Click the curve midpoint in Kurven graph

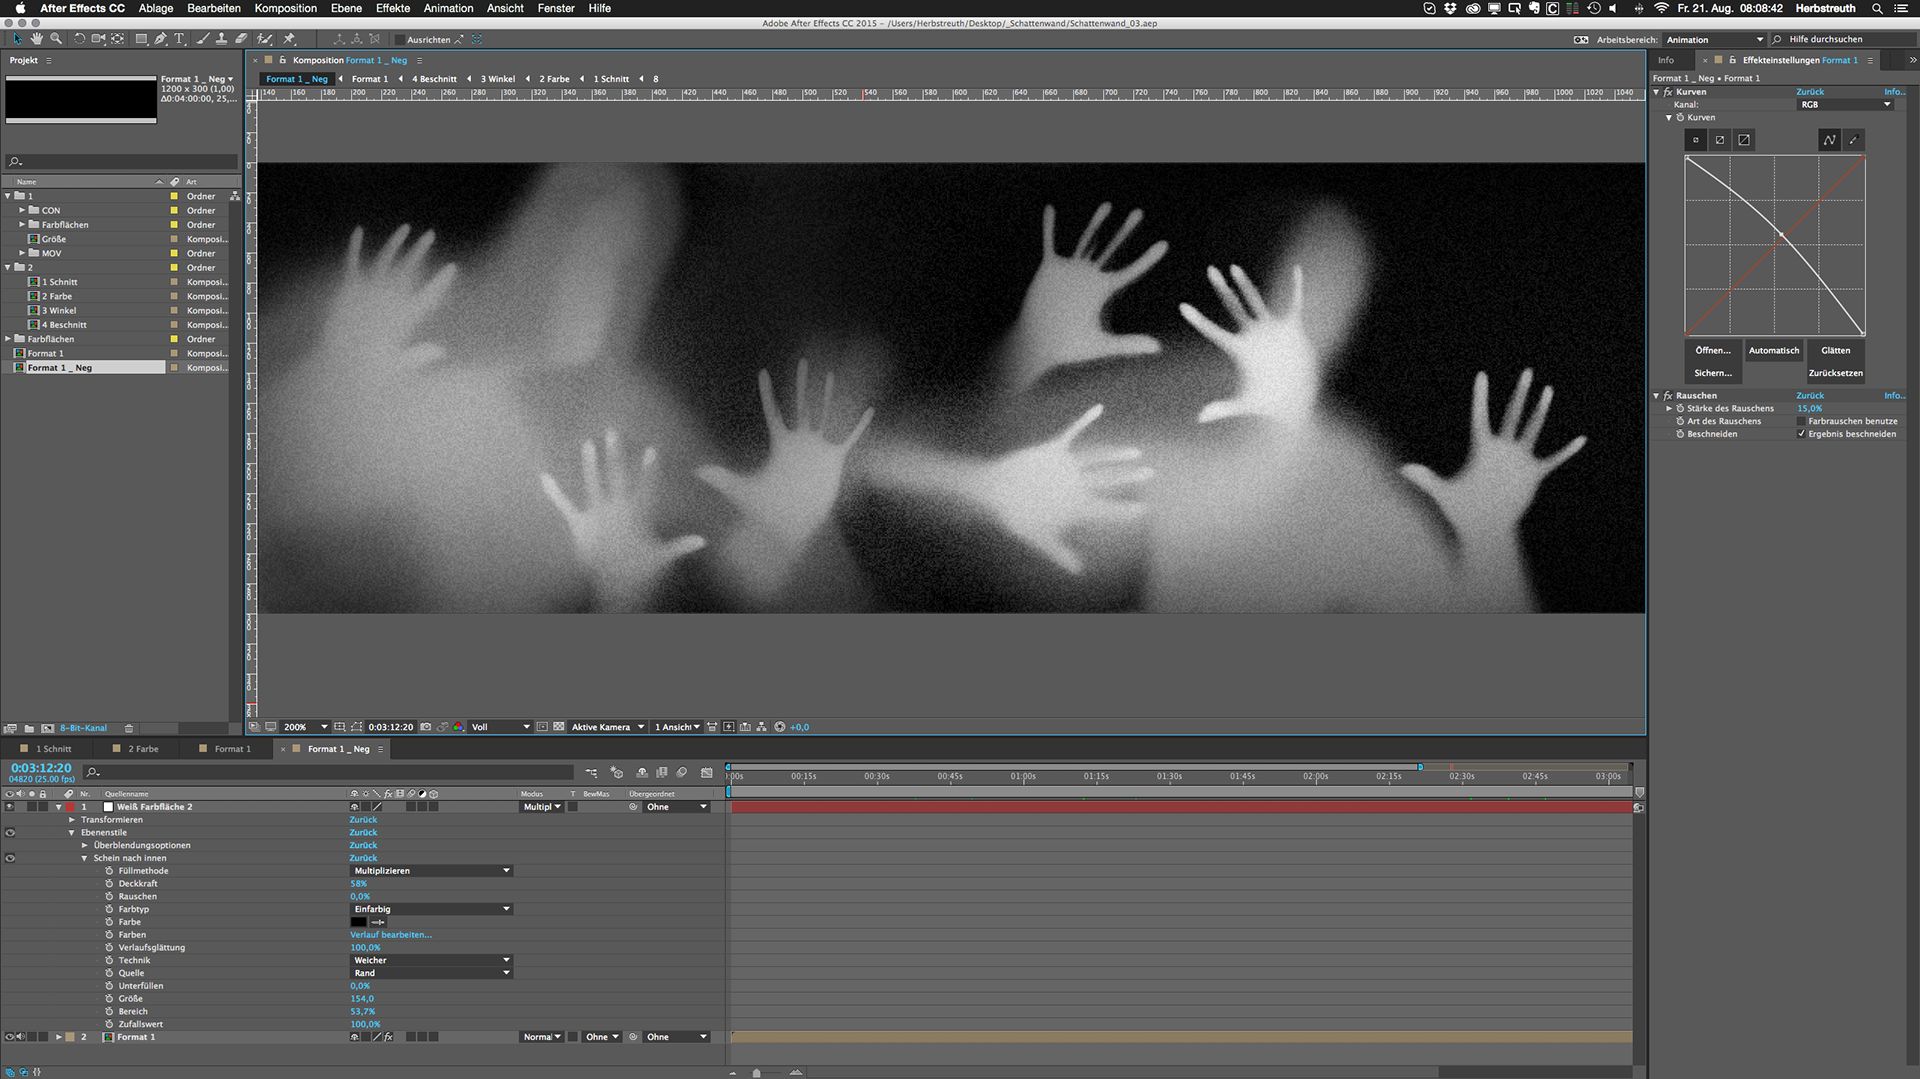(1781, 235)
